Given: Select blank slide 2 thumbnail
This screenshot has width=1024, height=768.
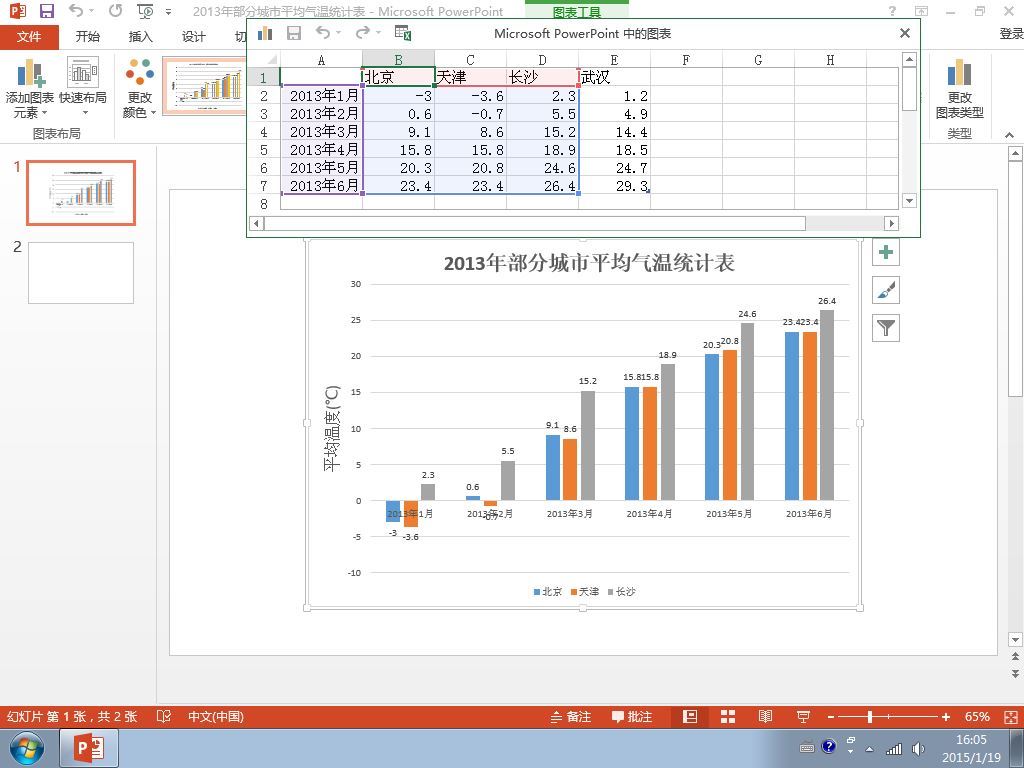Looking at the screenshot, I should pyautogui.click(x=81, y=273).
